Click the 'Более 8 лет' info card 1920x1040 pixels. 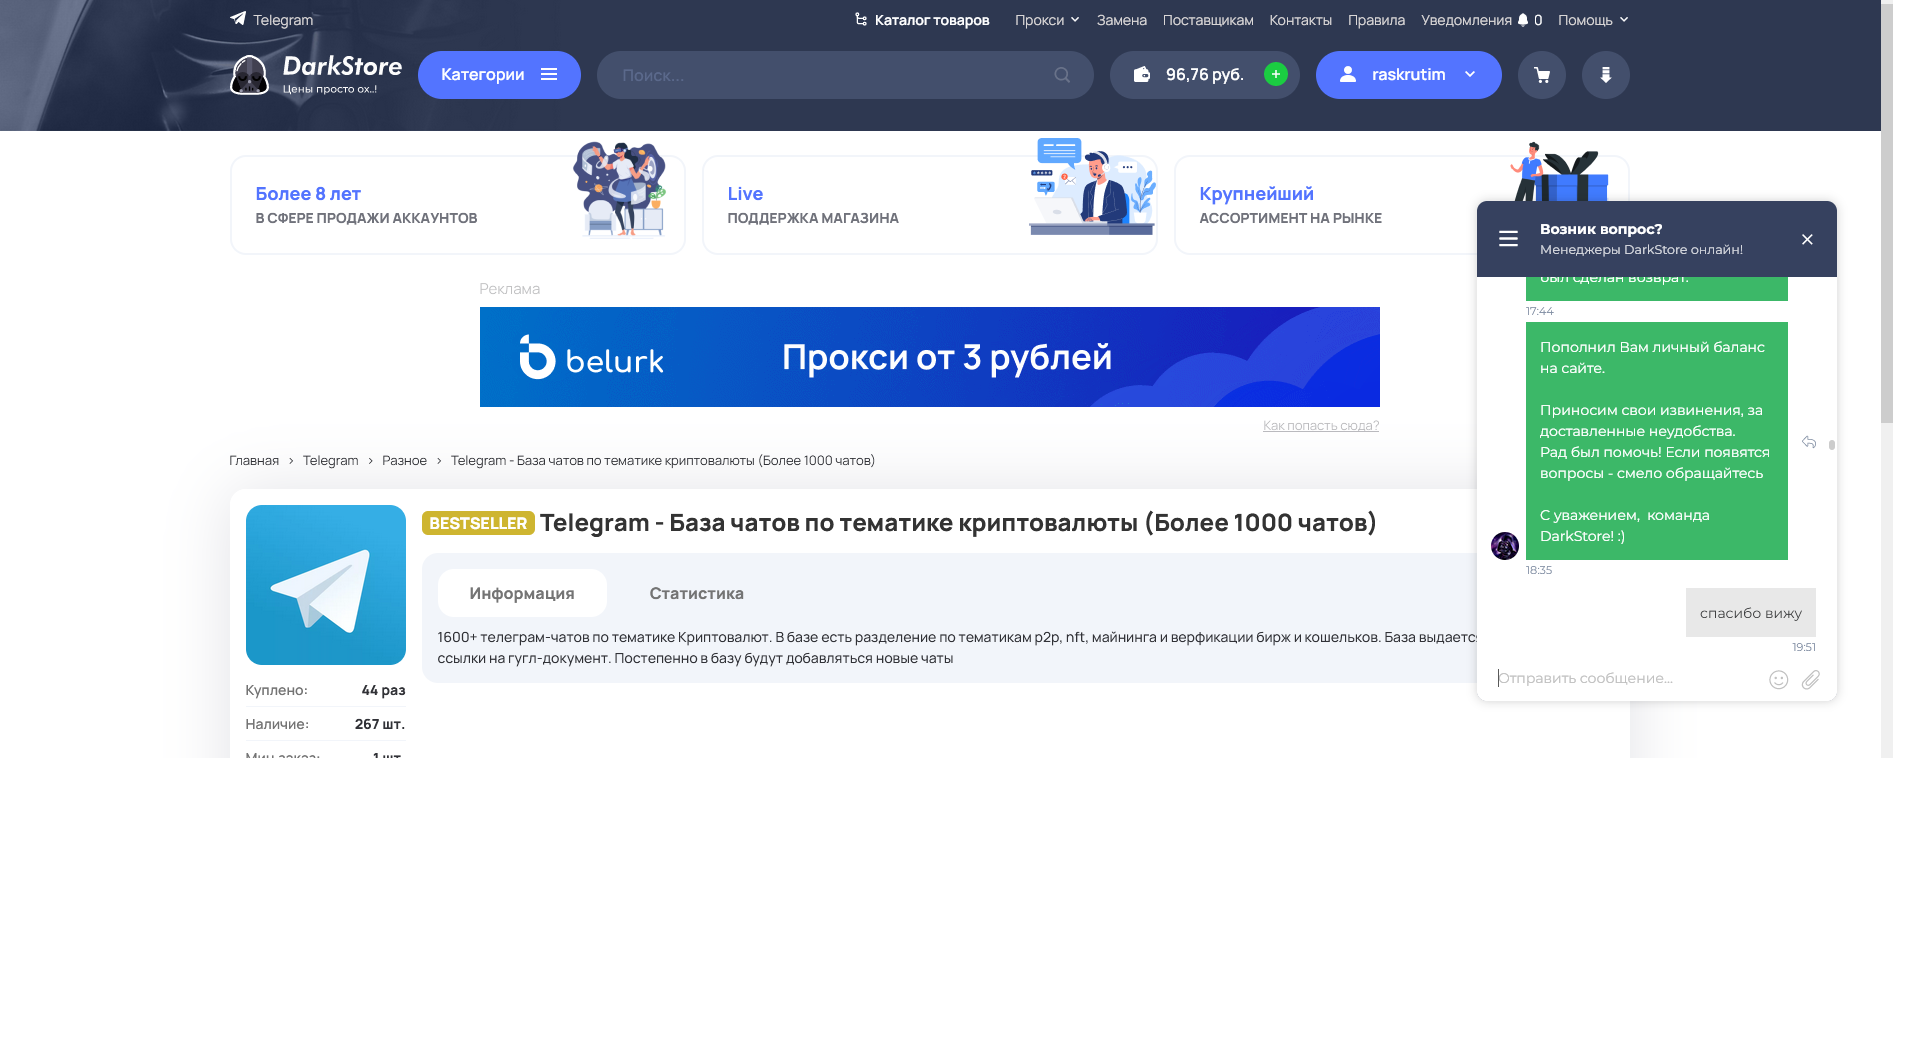pyautogui.click(x=458, y=205)
